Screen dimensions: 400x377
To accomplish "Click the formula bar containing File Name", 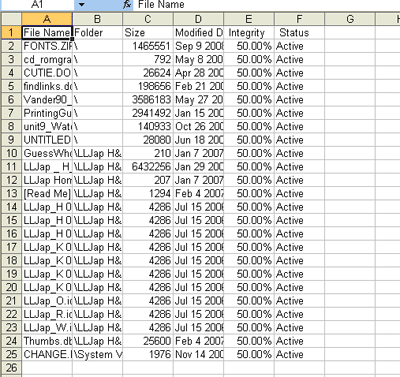I will [267, 5].
